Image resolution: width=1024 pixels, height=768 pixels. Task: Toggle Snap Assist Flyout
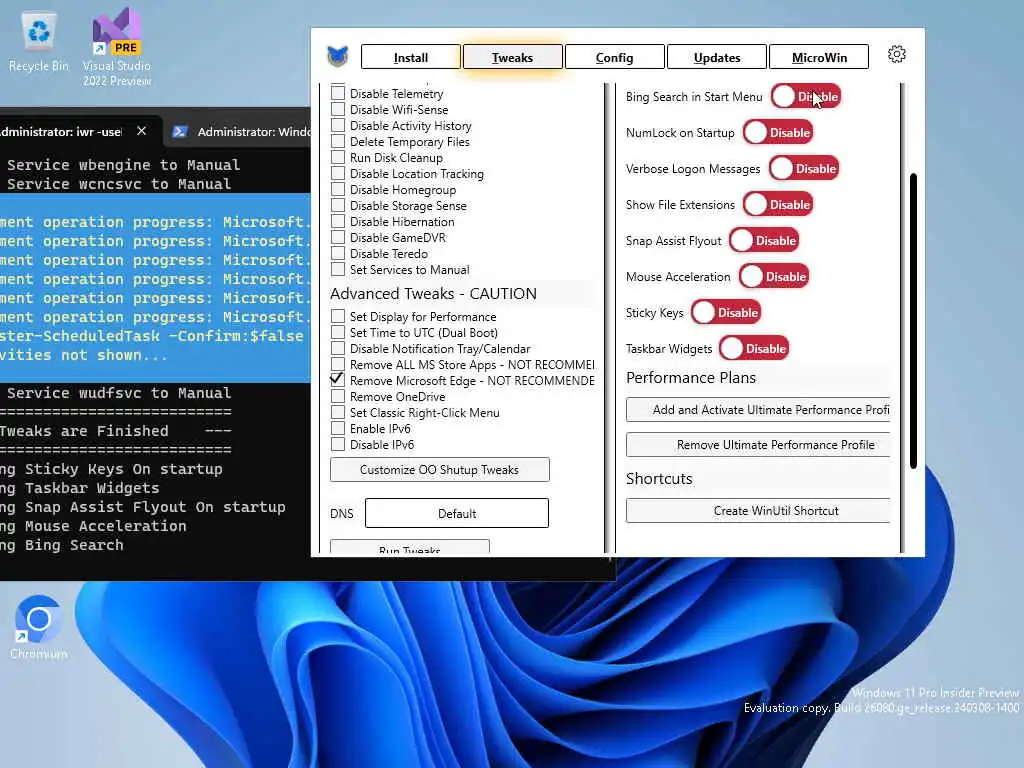[x=764, y=240]
